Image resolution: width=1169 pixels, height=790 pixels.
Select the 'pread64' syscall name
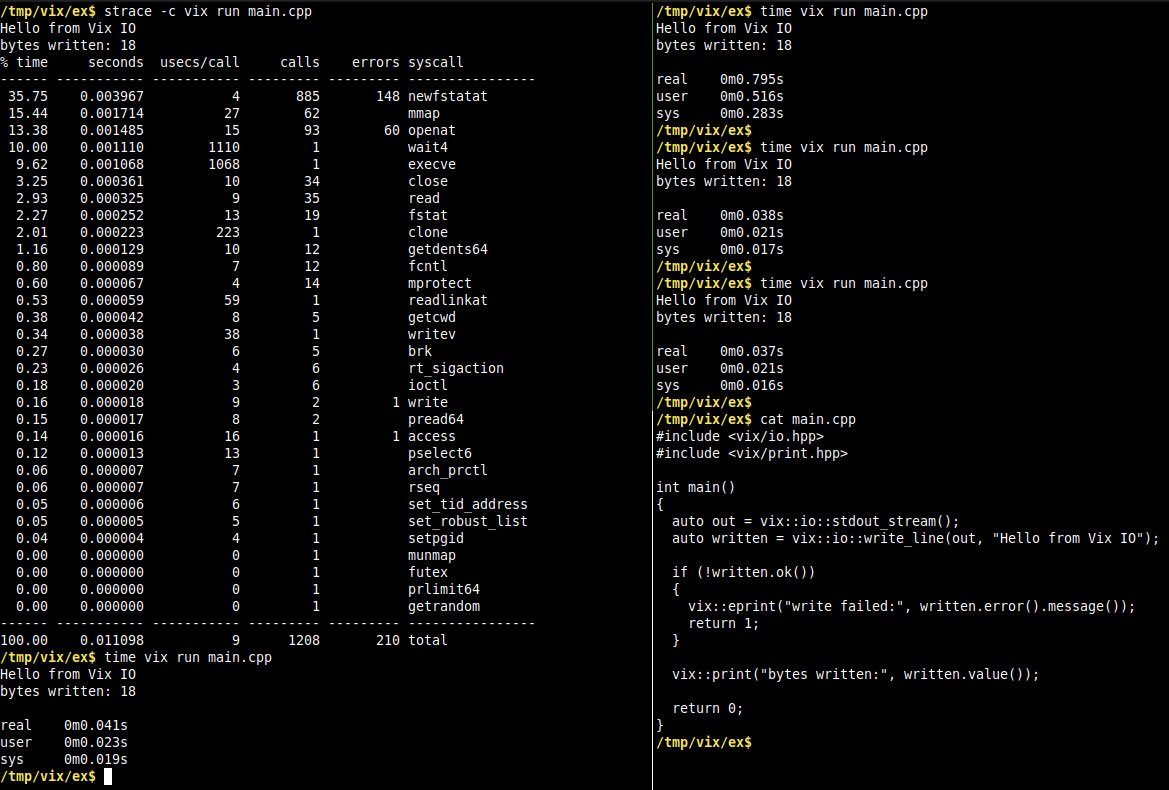(x=435, y=420)
